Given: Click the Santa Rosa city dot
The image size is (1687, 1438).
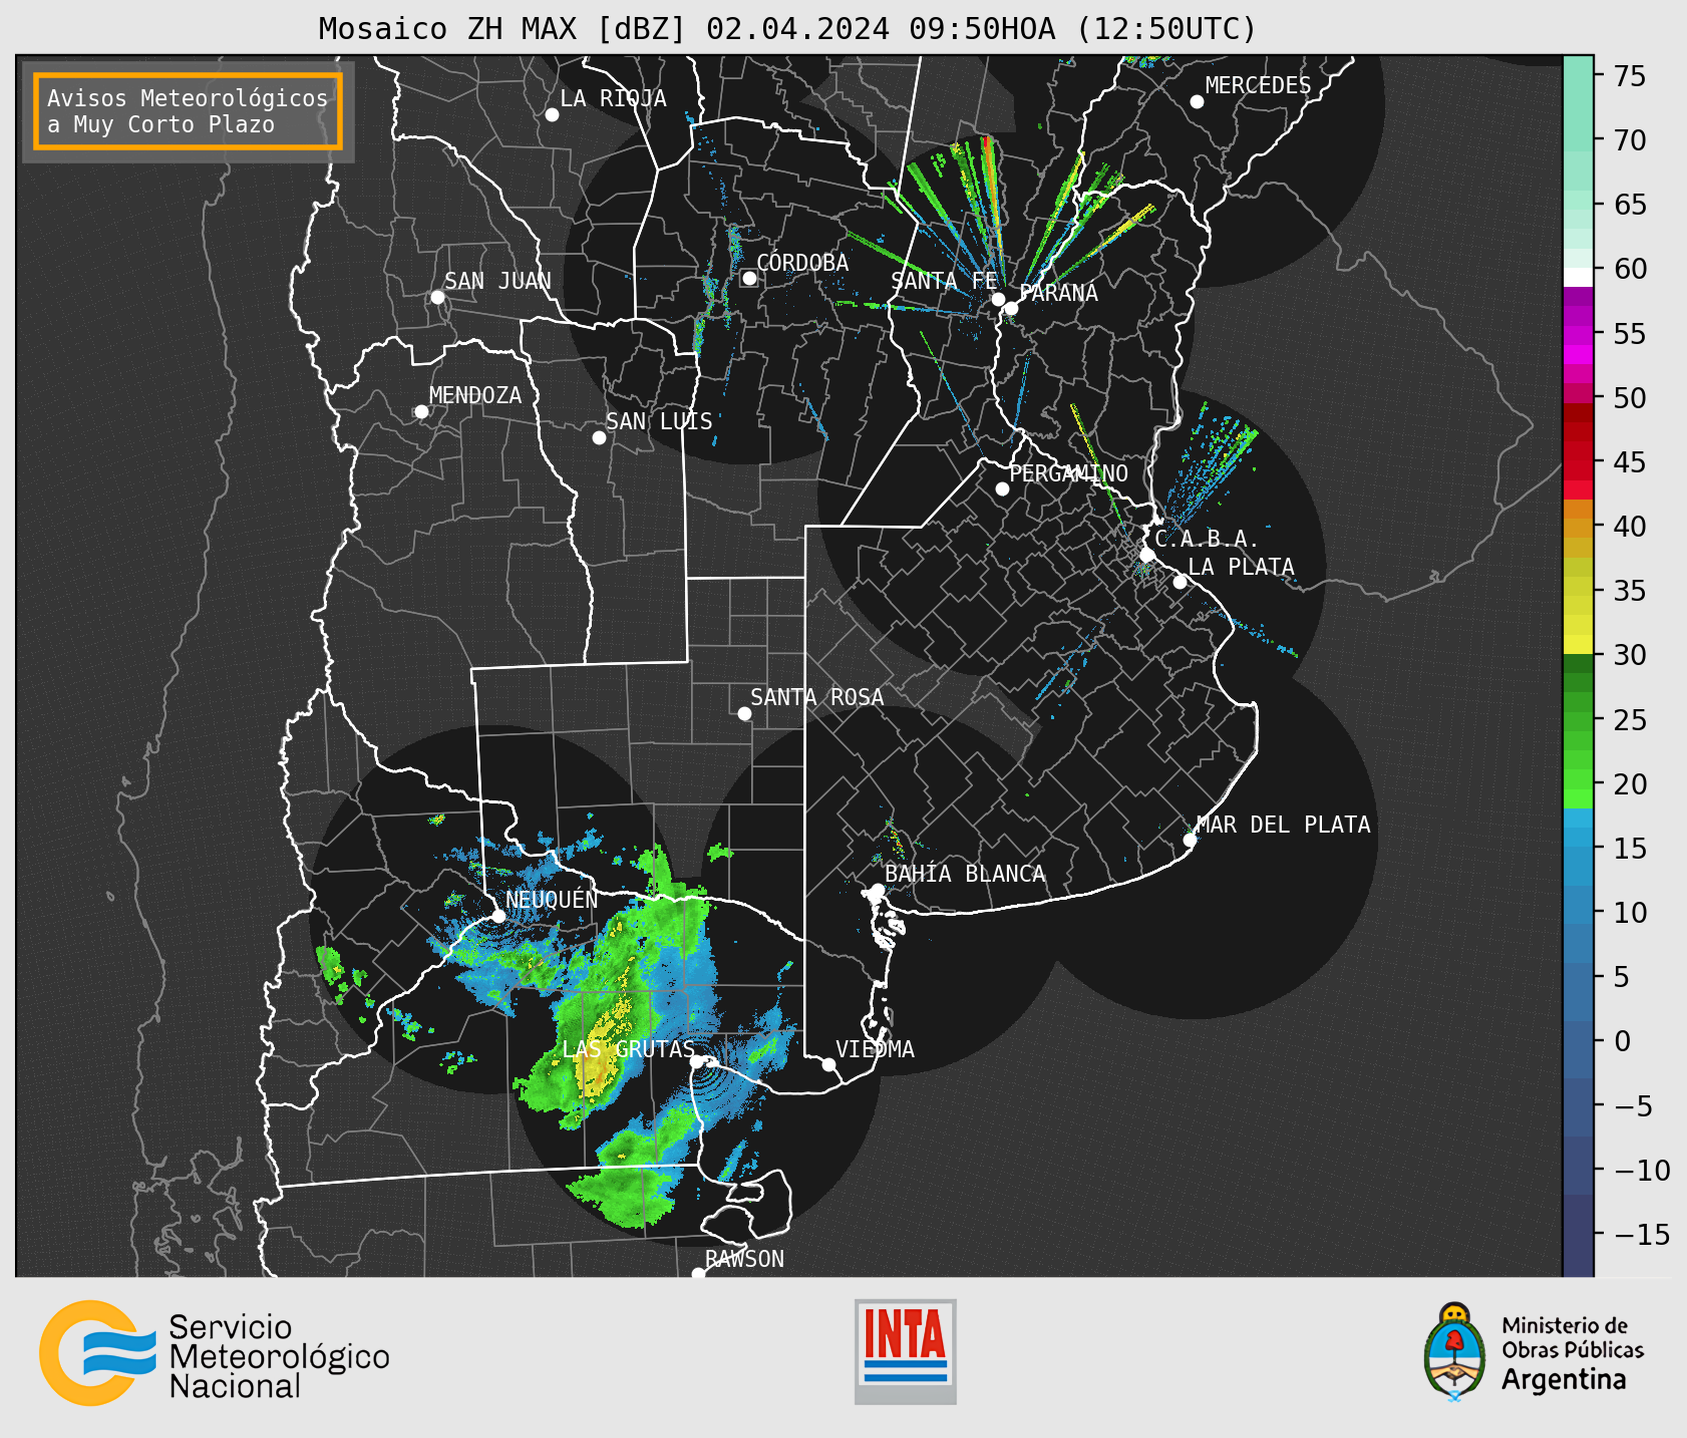Looking at the screenshot, I should 744,714.
